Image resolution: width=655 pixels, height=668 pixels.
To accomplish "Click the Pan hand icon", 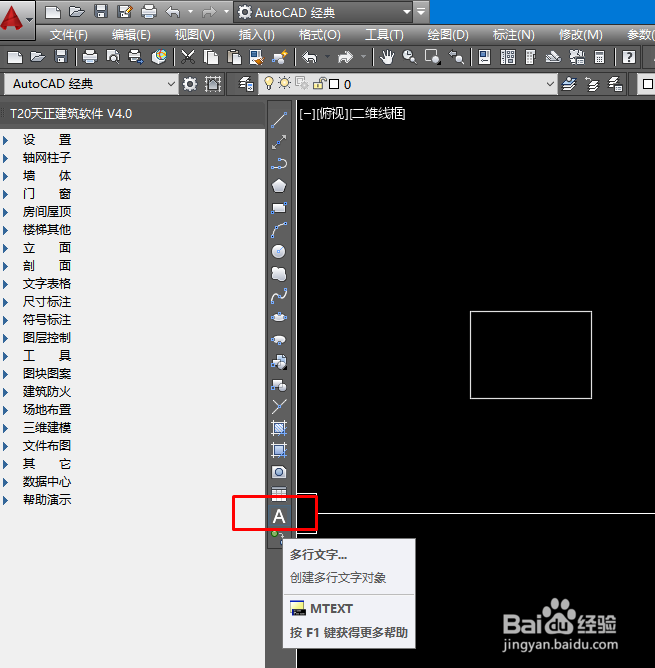I will (387, 57).
